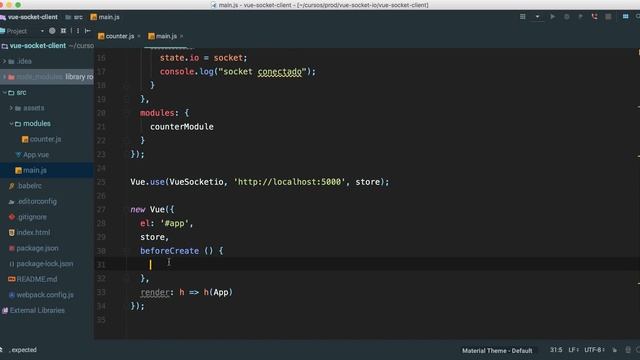Click Material Theme - Default in status bar

point(497,351)
